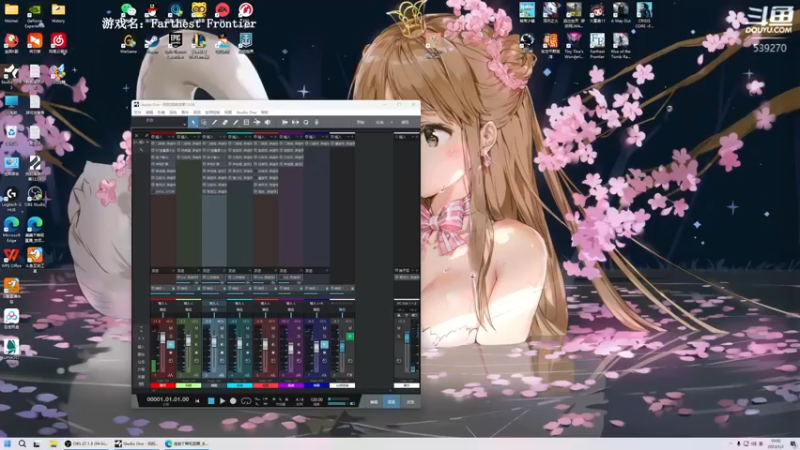Open the QQ penguin desktop icon
800x450 pixels.
click(152, 10)
